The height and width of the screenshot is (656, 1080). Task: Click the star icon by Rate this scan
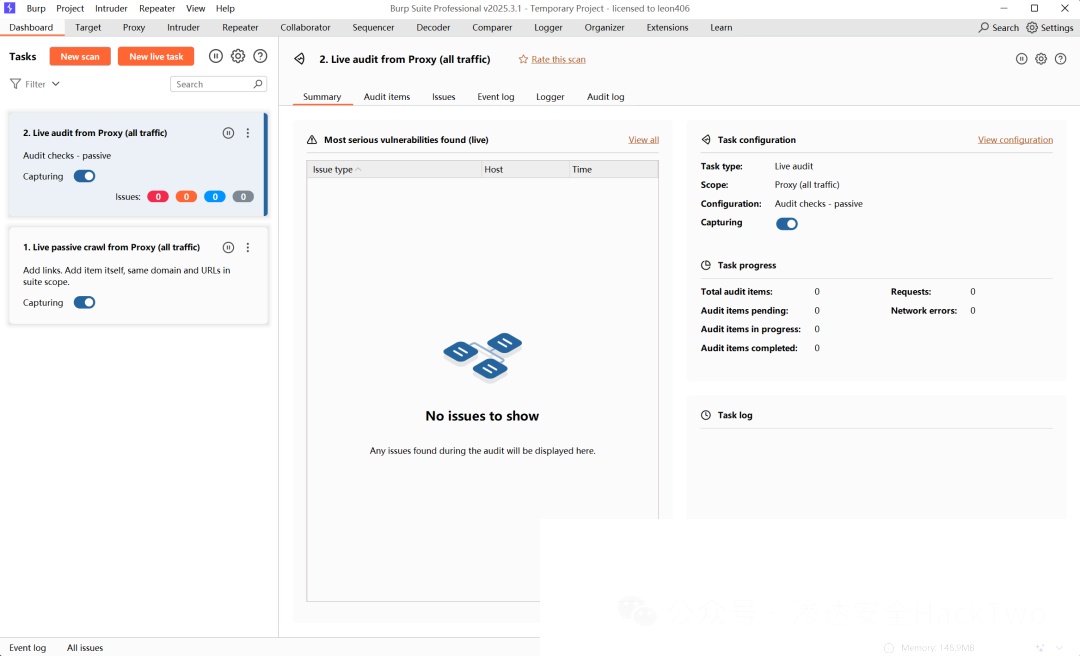pos(523,59)
